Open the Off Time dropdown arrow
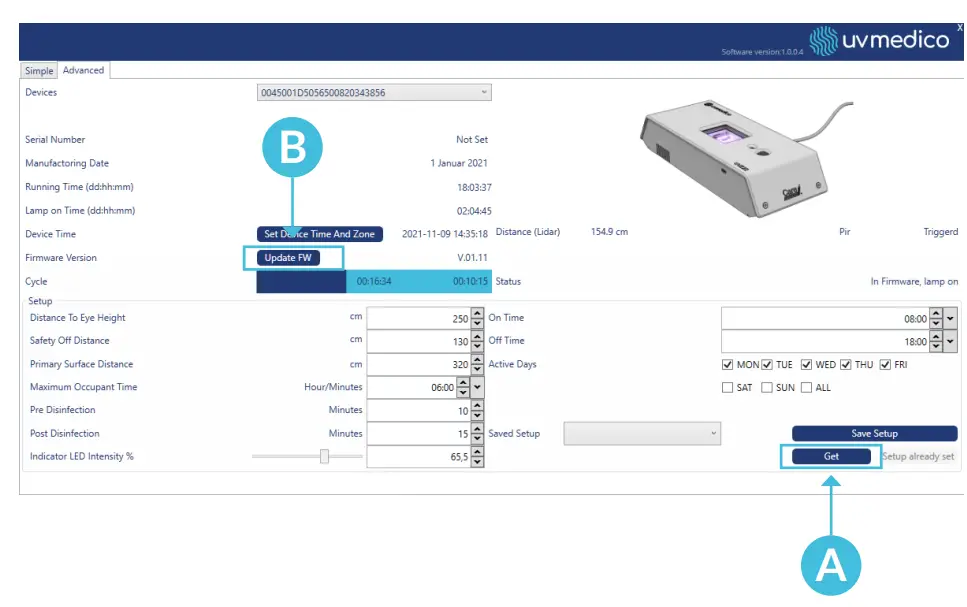Viewport: 967px width, 607px height. [x=950, y=341]
